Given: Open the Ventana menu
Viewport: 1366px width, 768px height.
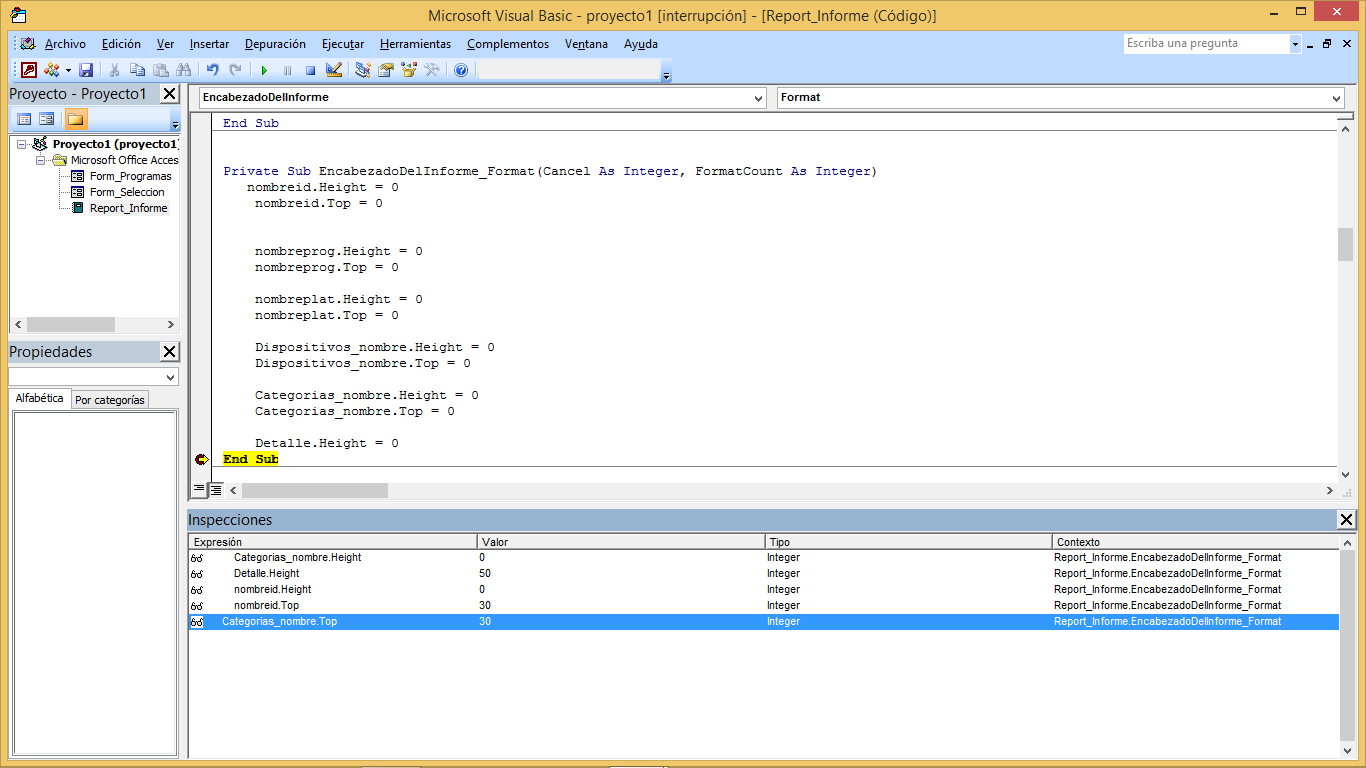Looking at the screenshot, I should [586, 44].
